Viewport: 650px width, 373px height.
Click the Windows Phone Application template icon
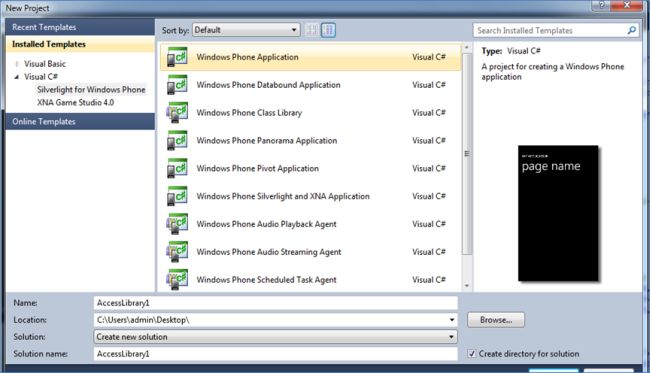coord(177,57)
